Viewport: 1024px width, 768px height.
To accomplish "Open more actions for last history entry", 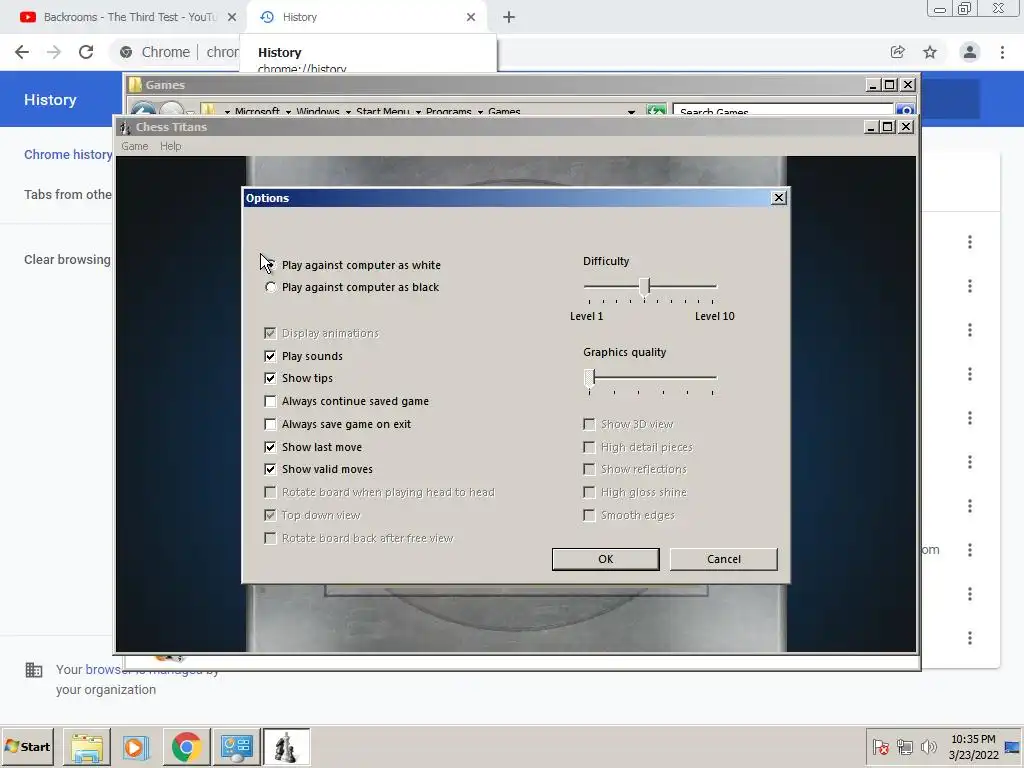I will click(970, 638).
